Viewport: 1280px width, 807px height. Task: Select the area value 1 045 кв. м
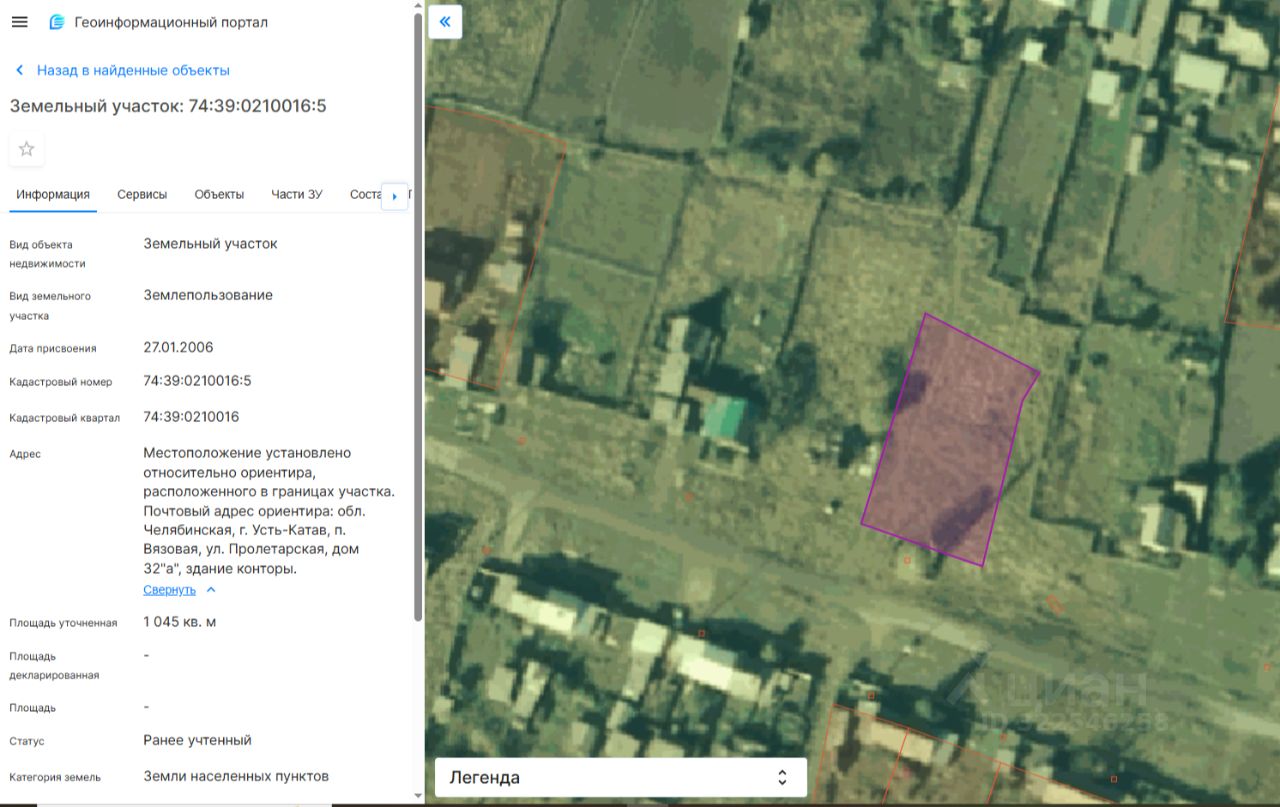[x=180, y=622]
